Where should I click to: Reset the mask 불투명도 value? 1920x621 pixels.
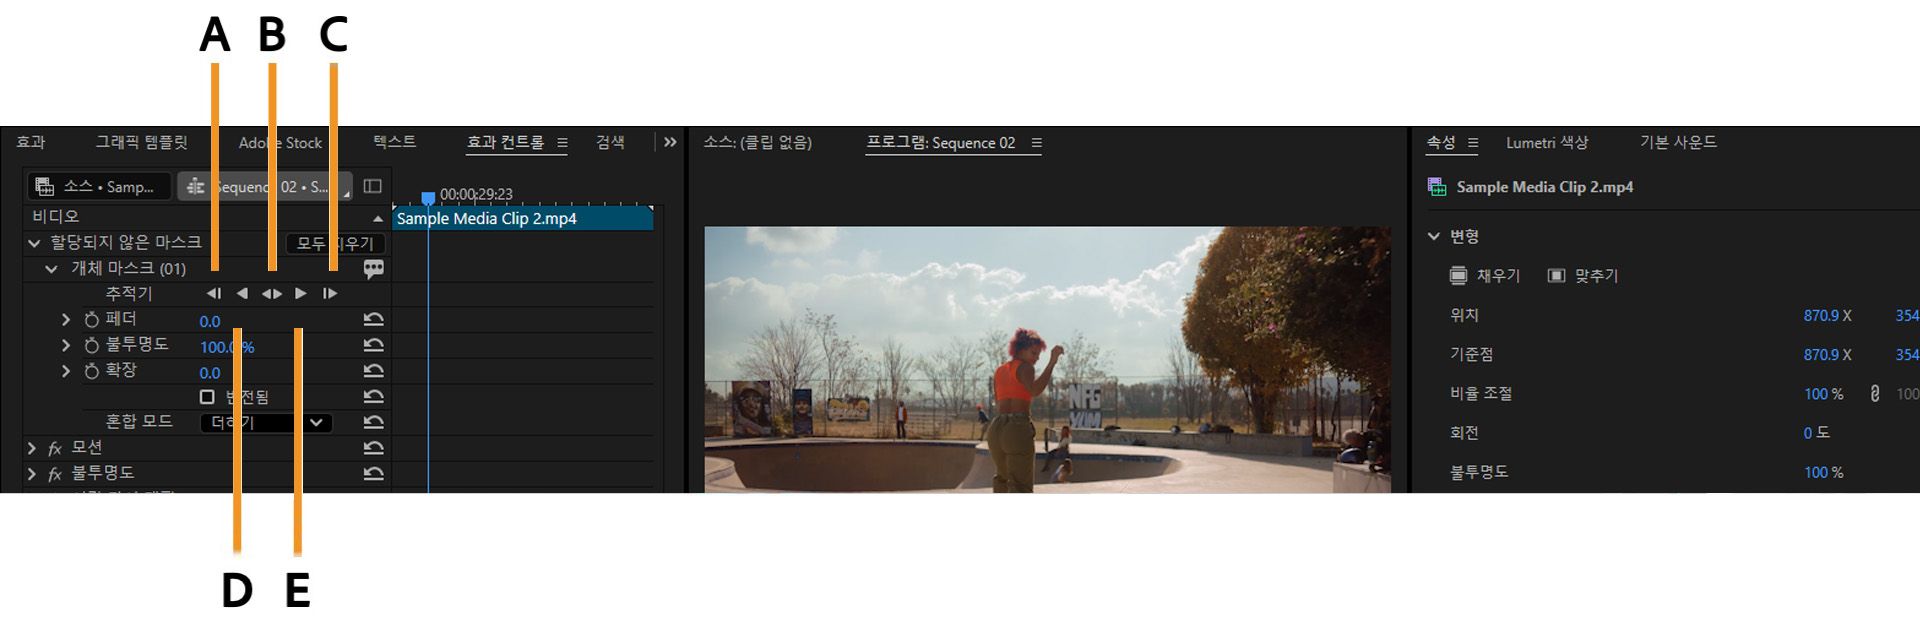[x=374, y=345]
